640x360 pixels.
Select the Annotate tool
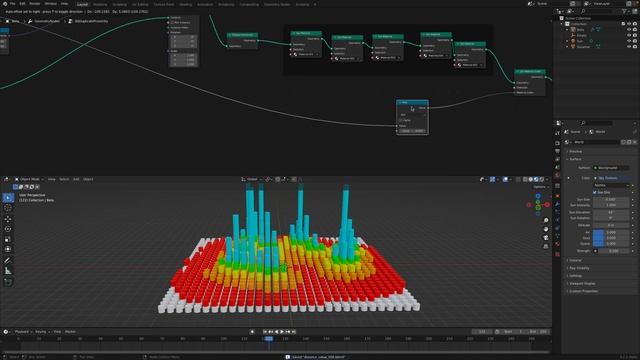click(x=8, y=260)
